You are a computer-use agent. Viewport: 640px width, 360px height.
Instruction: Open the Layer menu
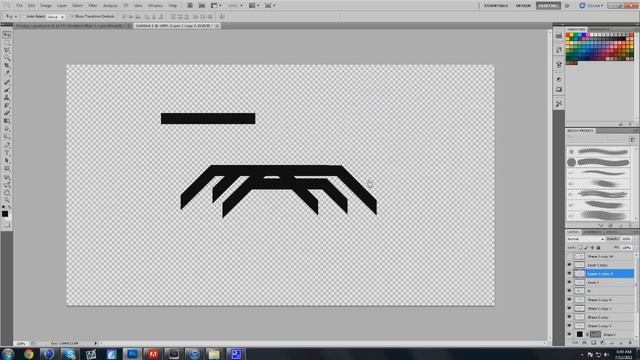pyautogui.click(x=62, y=6)
